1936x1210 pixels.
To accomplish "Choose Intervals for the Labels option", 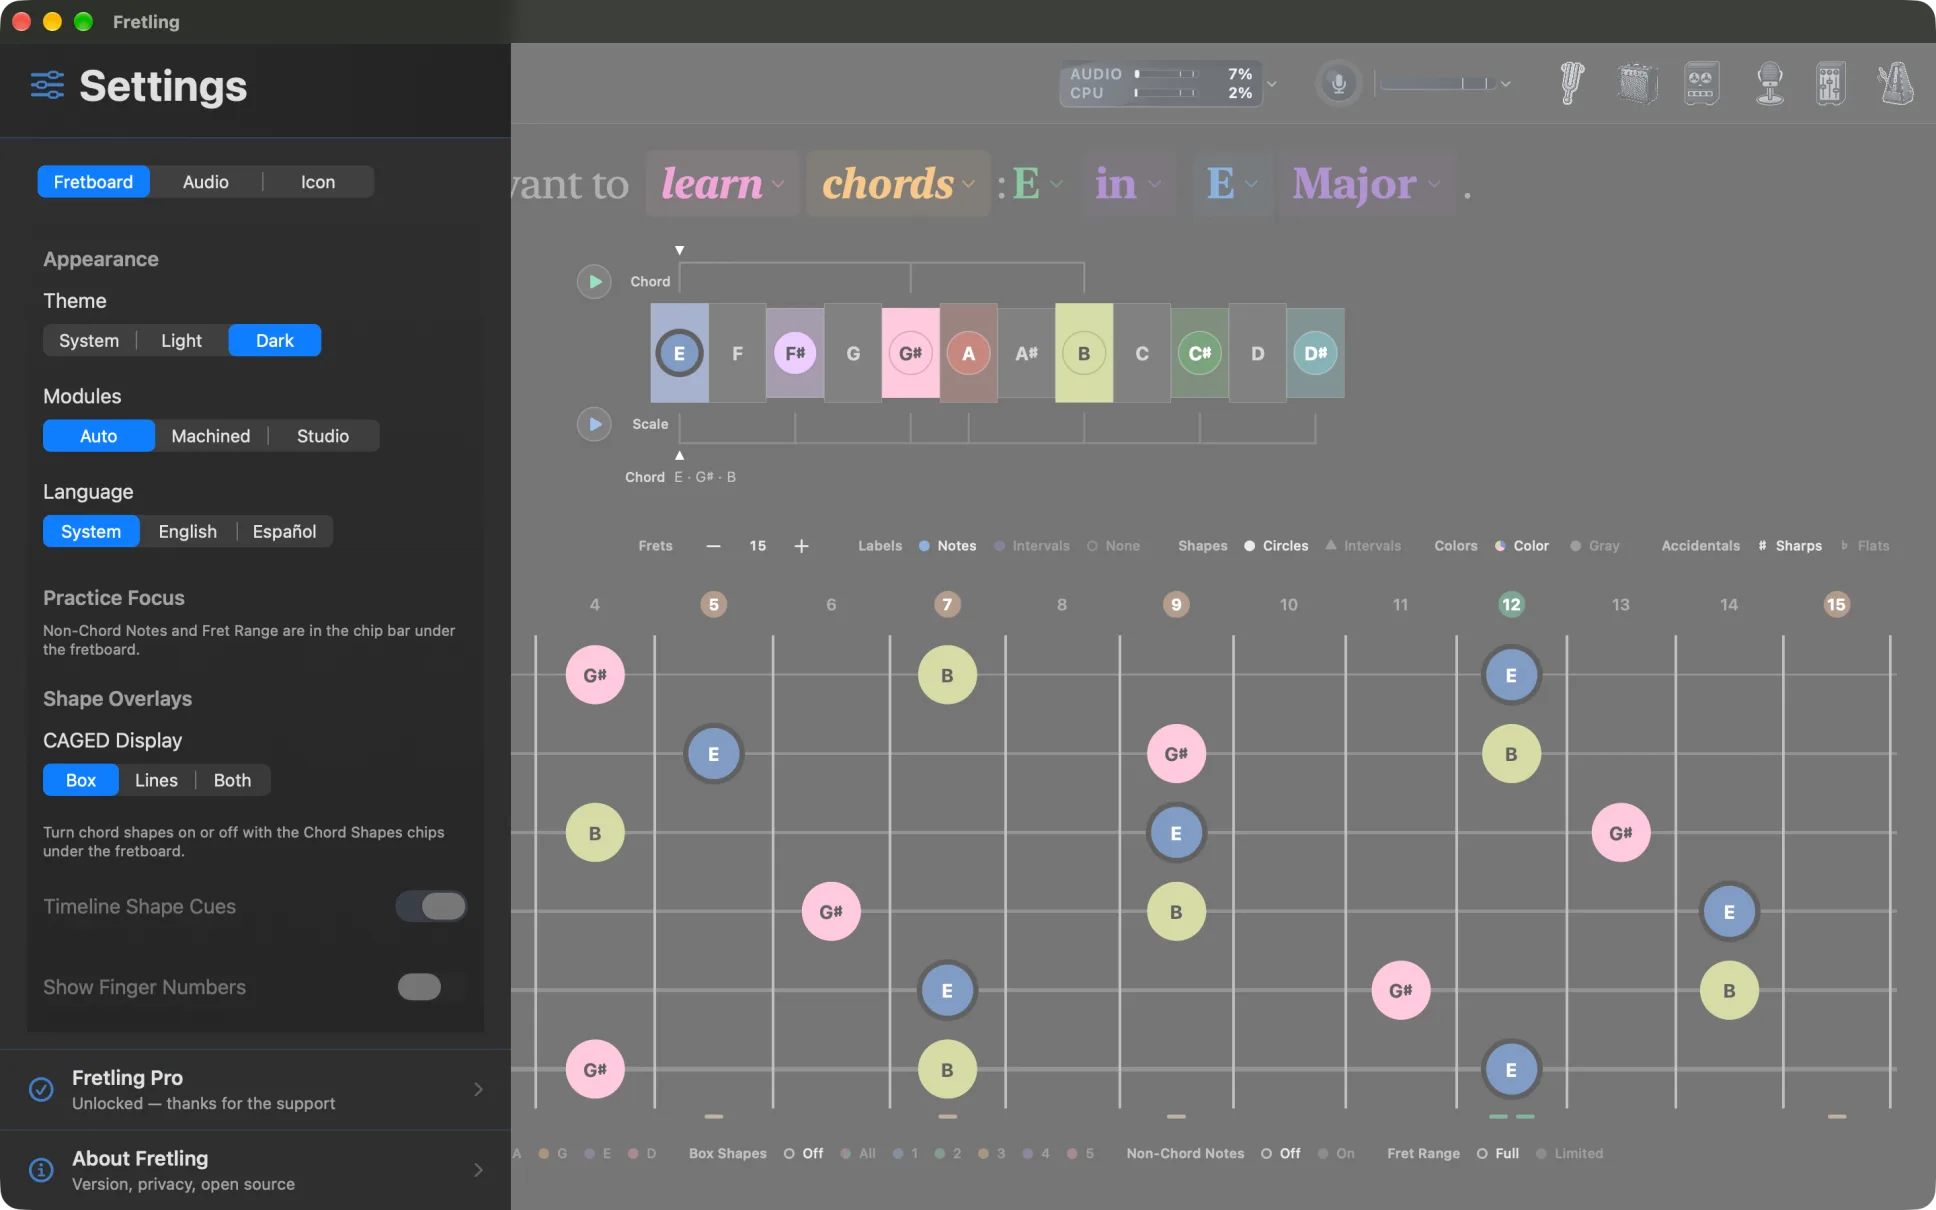I will [x=1032, y=546].
